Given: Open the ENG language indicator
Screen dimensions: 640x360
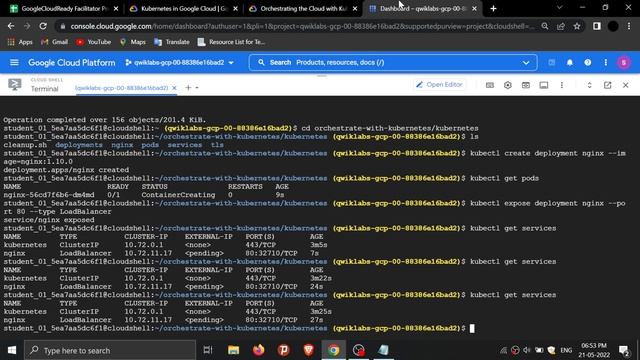Looking at the screenshot, I should 566,350.
